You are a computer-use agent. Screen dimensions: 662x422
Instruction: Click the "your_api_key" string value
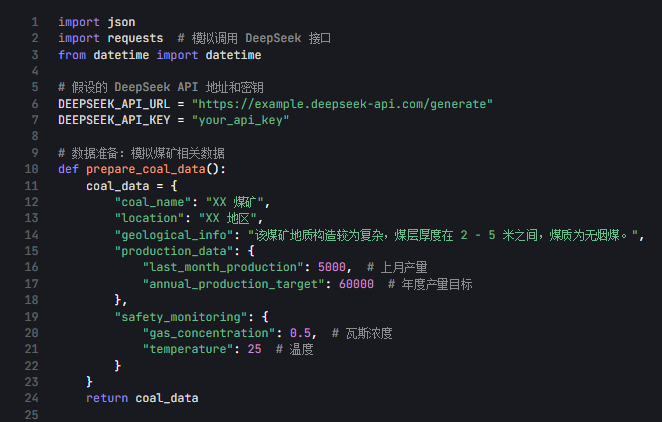[x=240, y=120]
